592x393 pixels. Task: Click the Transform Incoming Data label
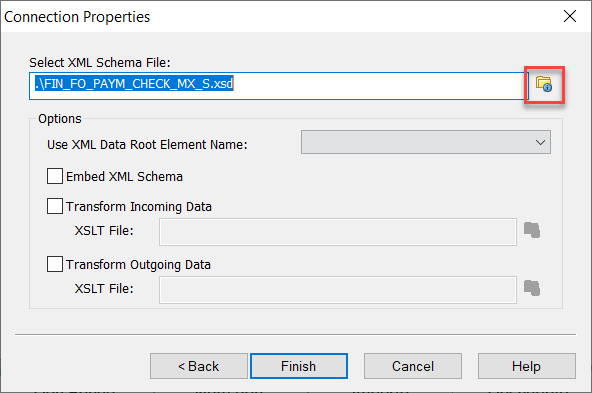(139, 207)
